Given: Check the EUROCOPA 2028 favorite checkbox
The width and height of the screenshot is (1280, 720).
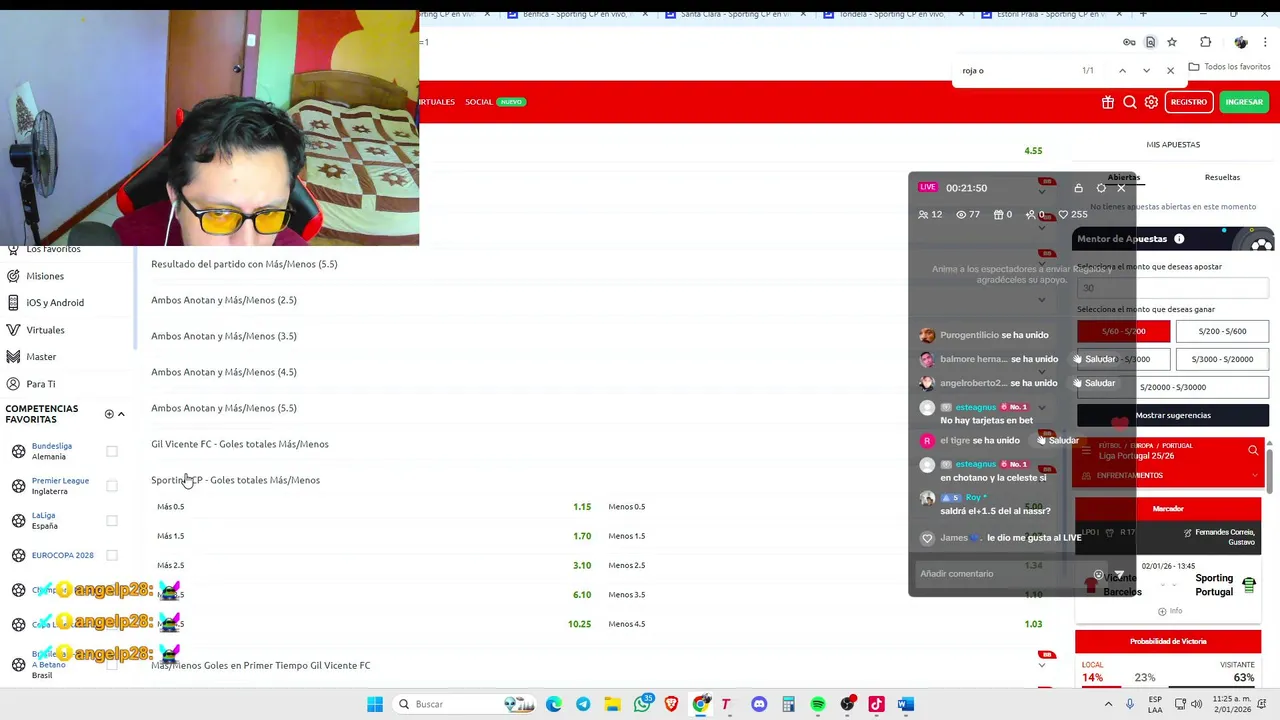Looking at the screenshot, I should click(112, 555).
